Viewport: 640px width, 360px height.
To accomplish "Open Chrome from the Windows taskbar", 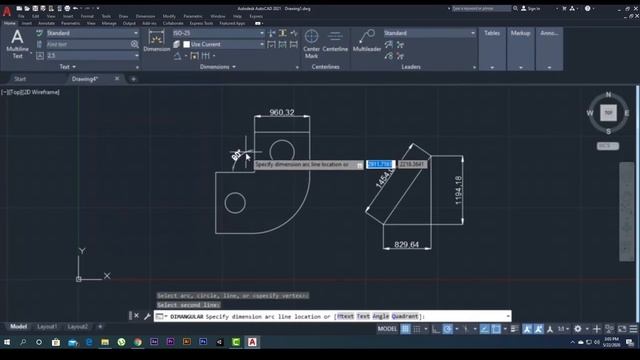I will pos(138,342).
